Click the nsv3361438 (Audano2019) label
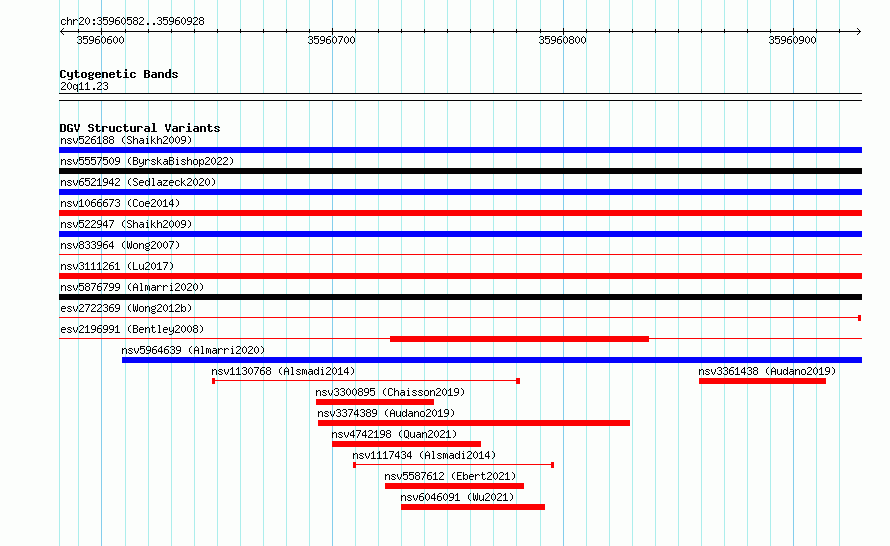890x546 pixels. [767, 371]
